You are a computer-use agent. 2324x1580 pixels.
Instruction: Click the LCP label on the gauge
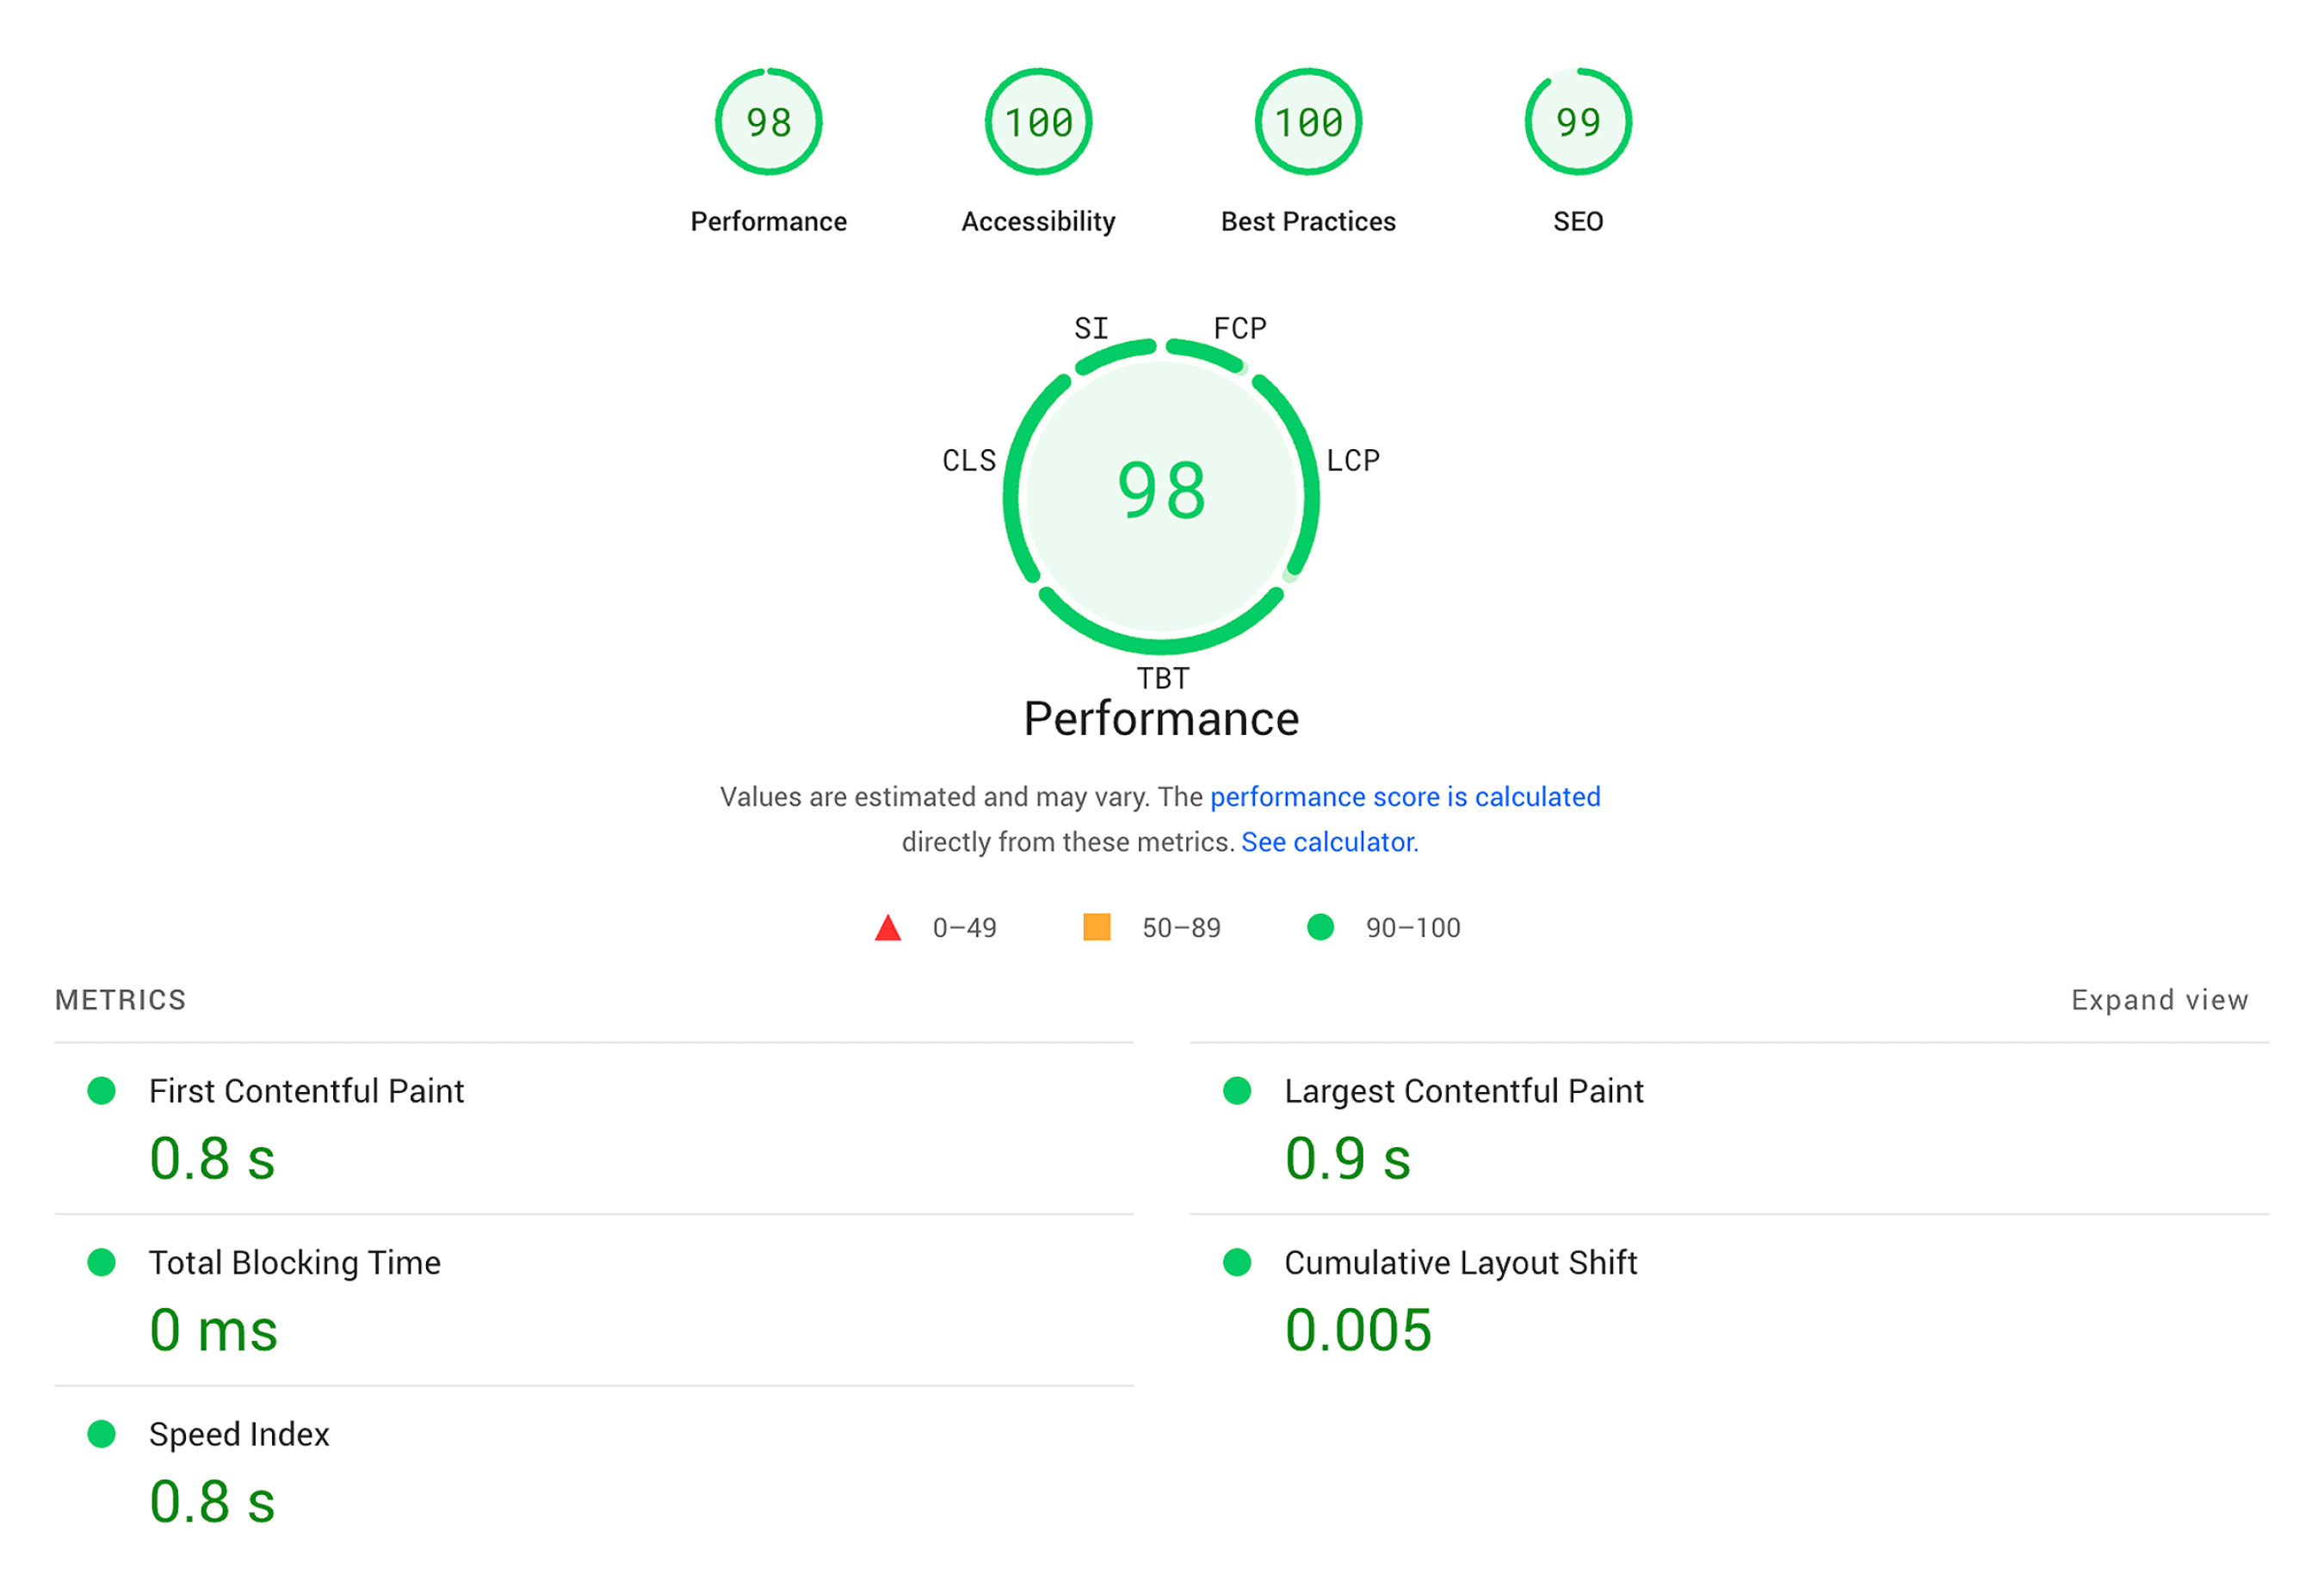[x=1352, y=460]
